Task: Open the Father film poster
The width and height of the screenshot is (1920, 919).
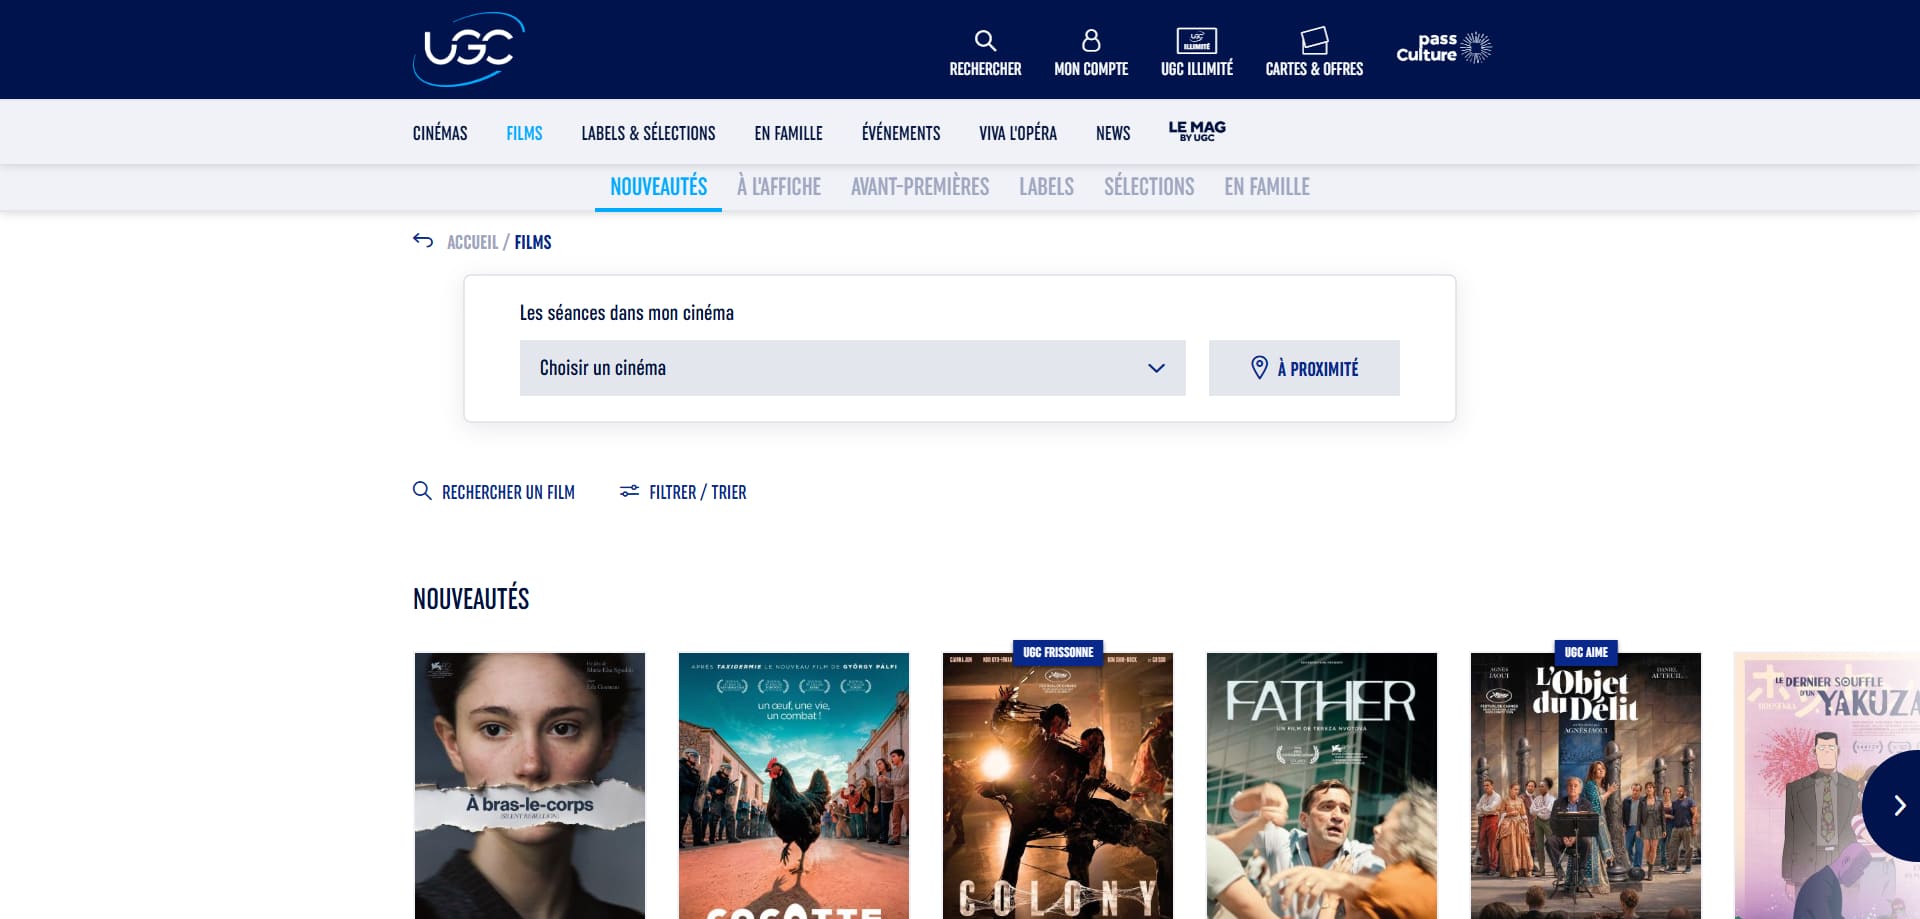Action: [1322, 786]
